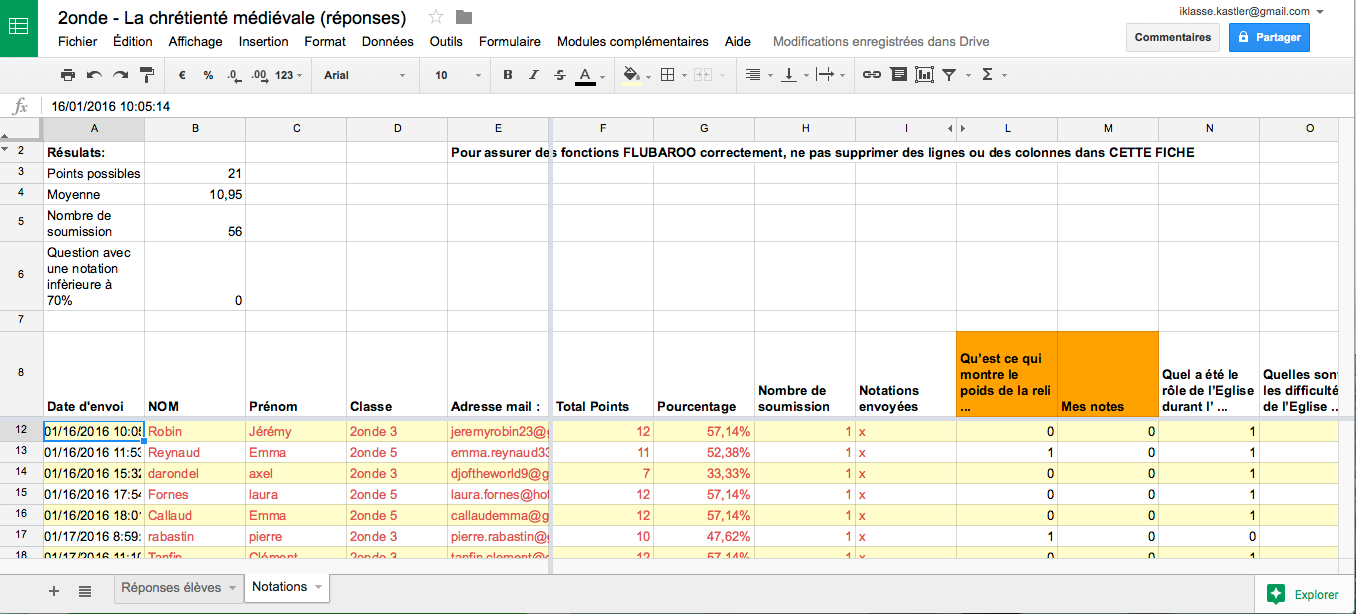Expand the Notations sheet tab menu

[319, 587]
